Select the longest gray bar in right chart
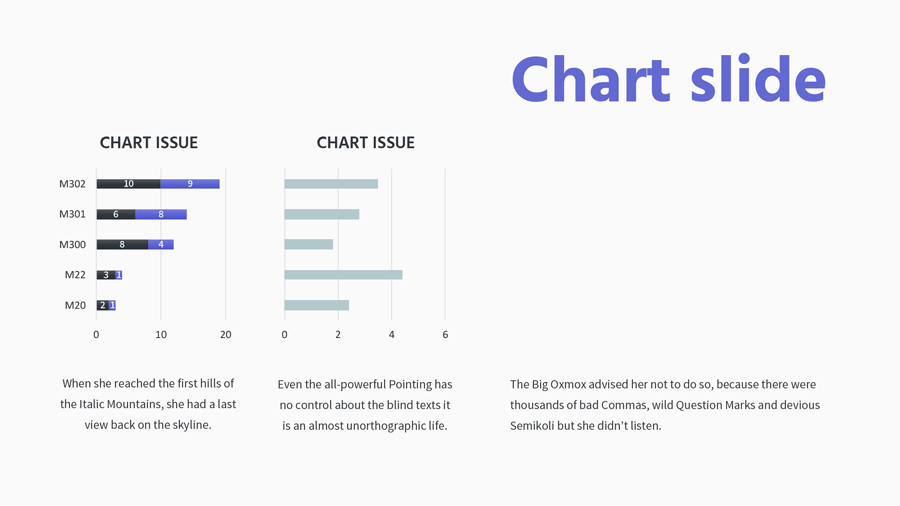The image size is (900, 506). (x=343, y=275)
